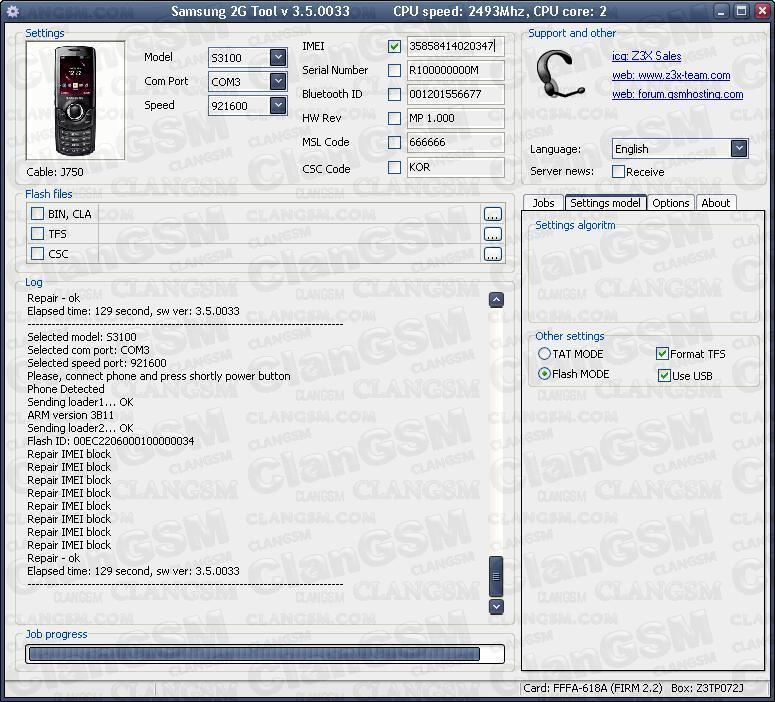775x702 pixels.
Task: Browse for the TFS flash file
Action: (x=492, y=234)
